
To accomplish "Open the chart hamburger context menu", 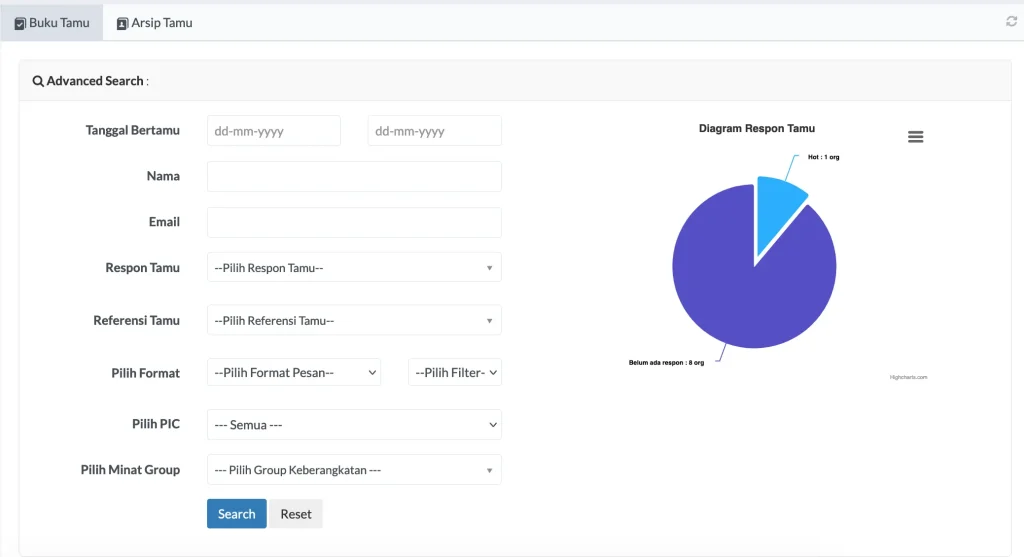I will (915, 137).
